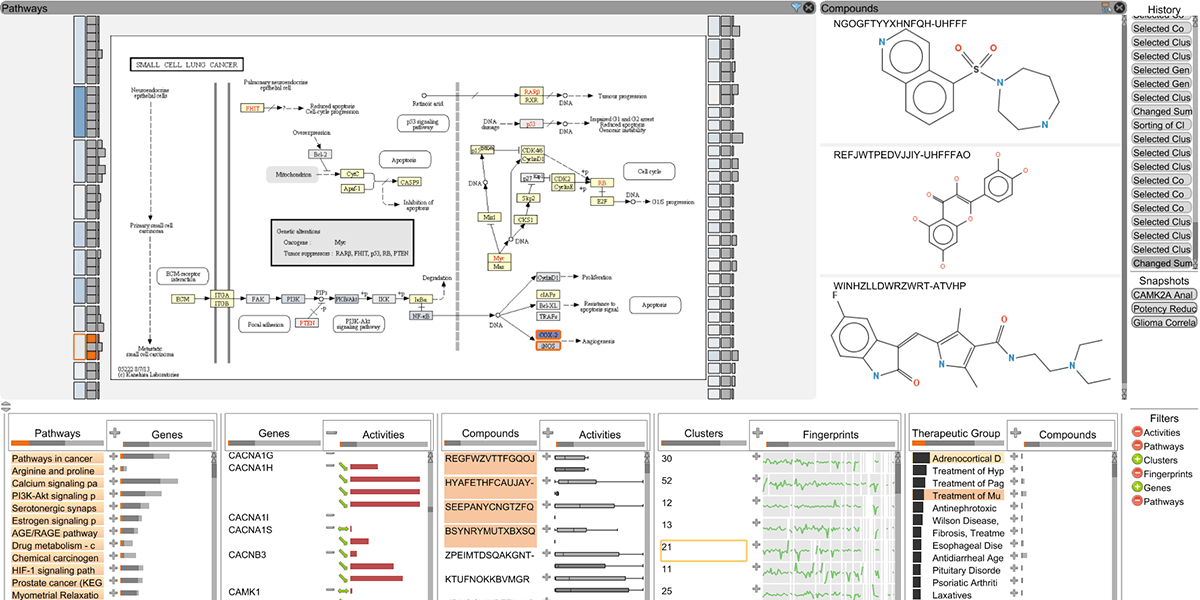
Task: Click the last 'Changed Sum' history entry
Action: pos(1161,263)
